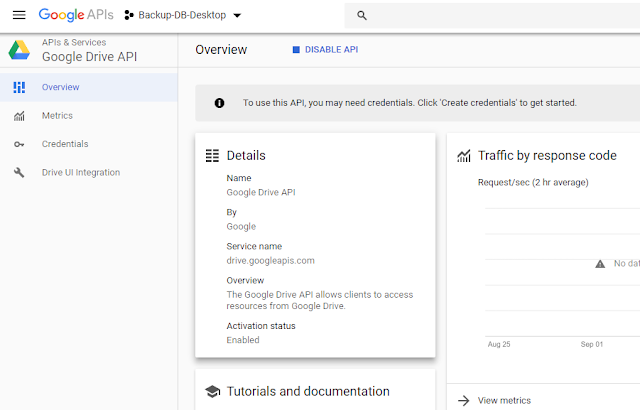Click the Tutorials graduation cap icon
Viewport: 640px width, 410px height.
[212, 391]
